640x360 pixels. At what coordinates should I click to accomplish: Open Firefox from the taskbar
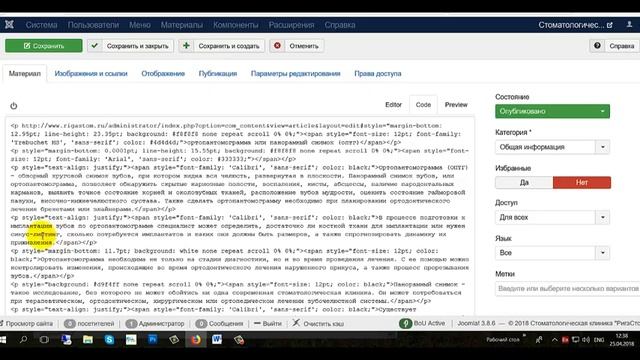click(x=196, y=340)
